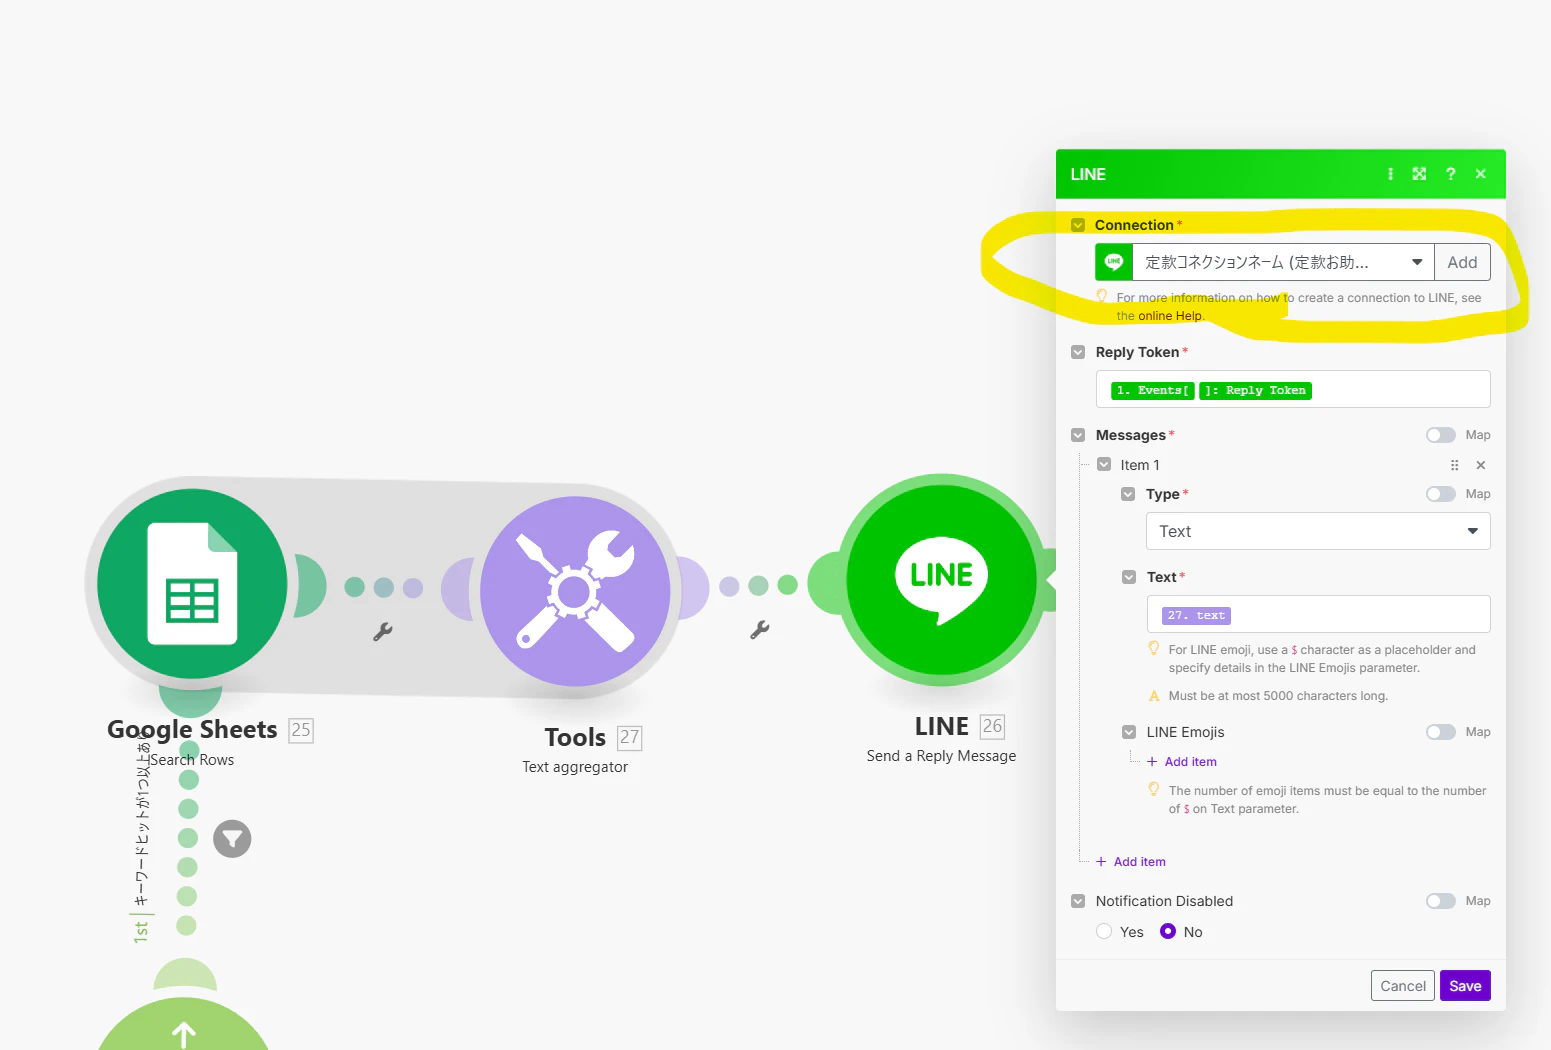Click the LINE connection logo icon

pos(1114,262)
